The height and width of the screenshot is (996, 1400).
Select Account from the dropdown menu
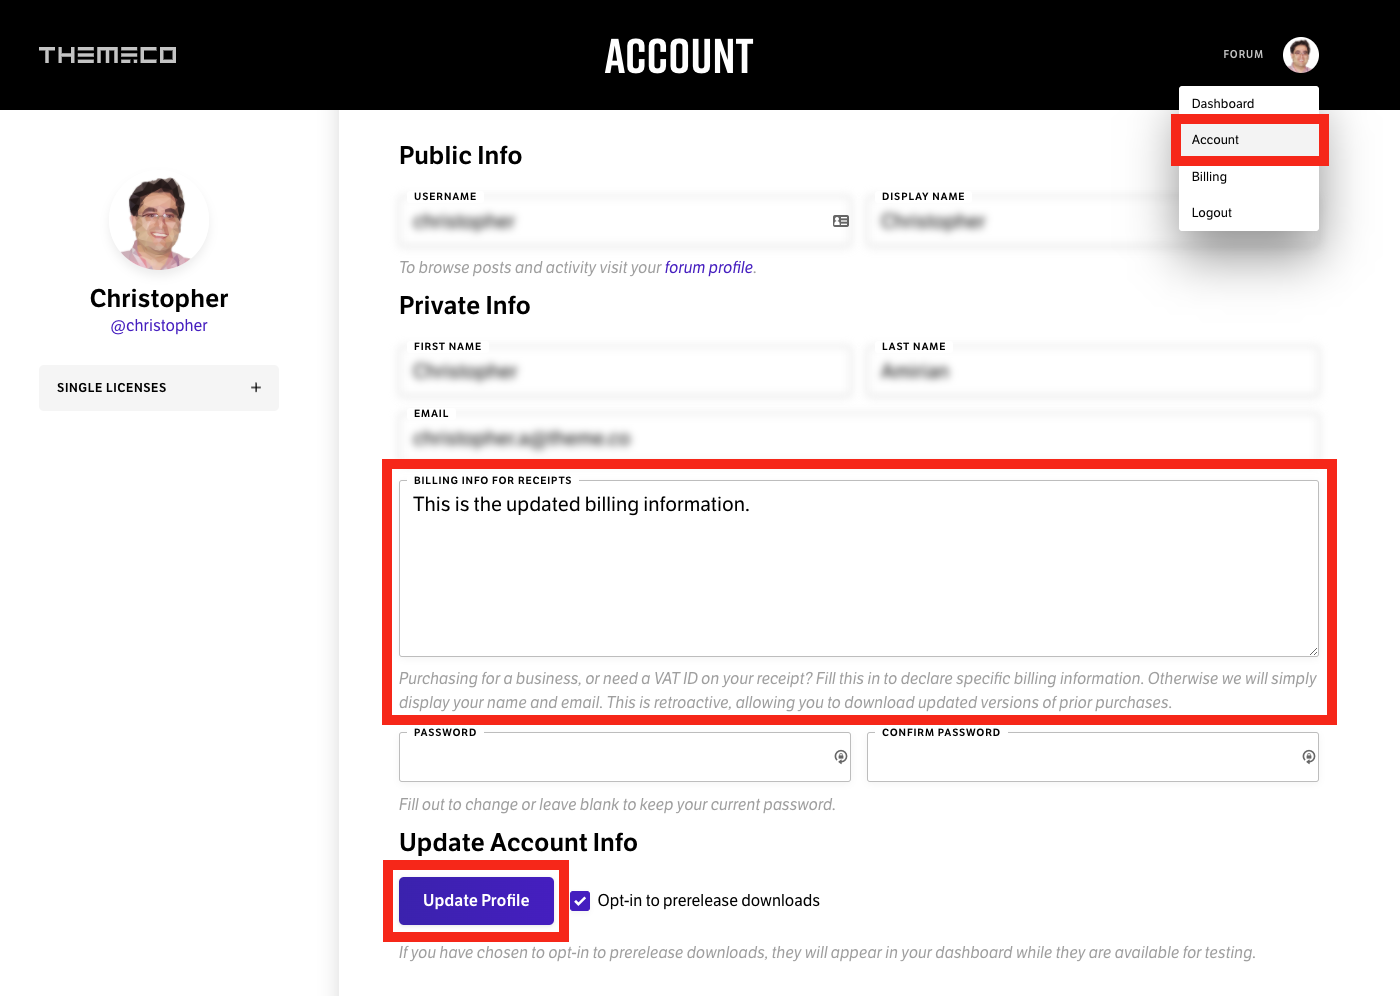[x=1214, y=140]
